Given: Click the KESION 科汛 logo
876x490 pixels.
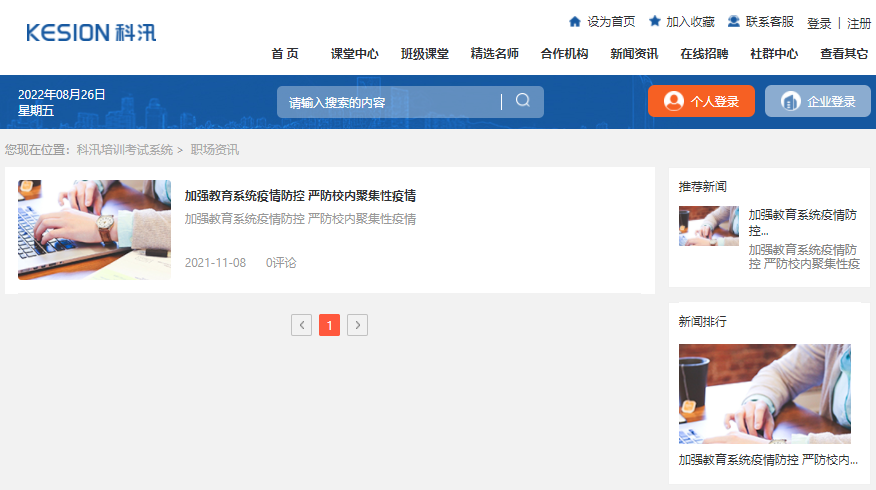Looking at the screenshot, I should click(91, 32).
